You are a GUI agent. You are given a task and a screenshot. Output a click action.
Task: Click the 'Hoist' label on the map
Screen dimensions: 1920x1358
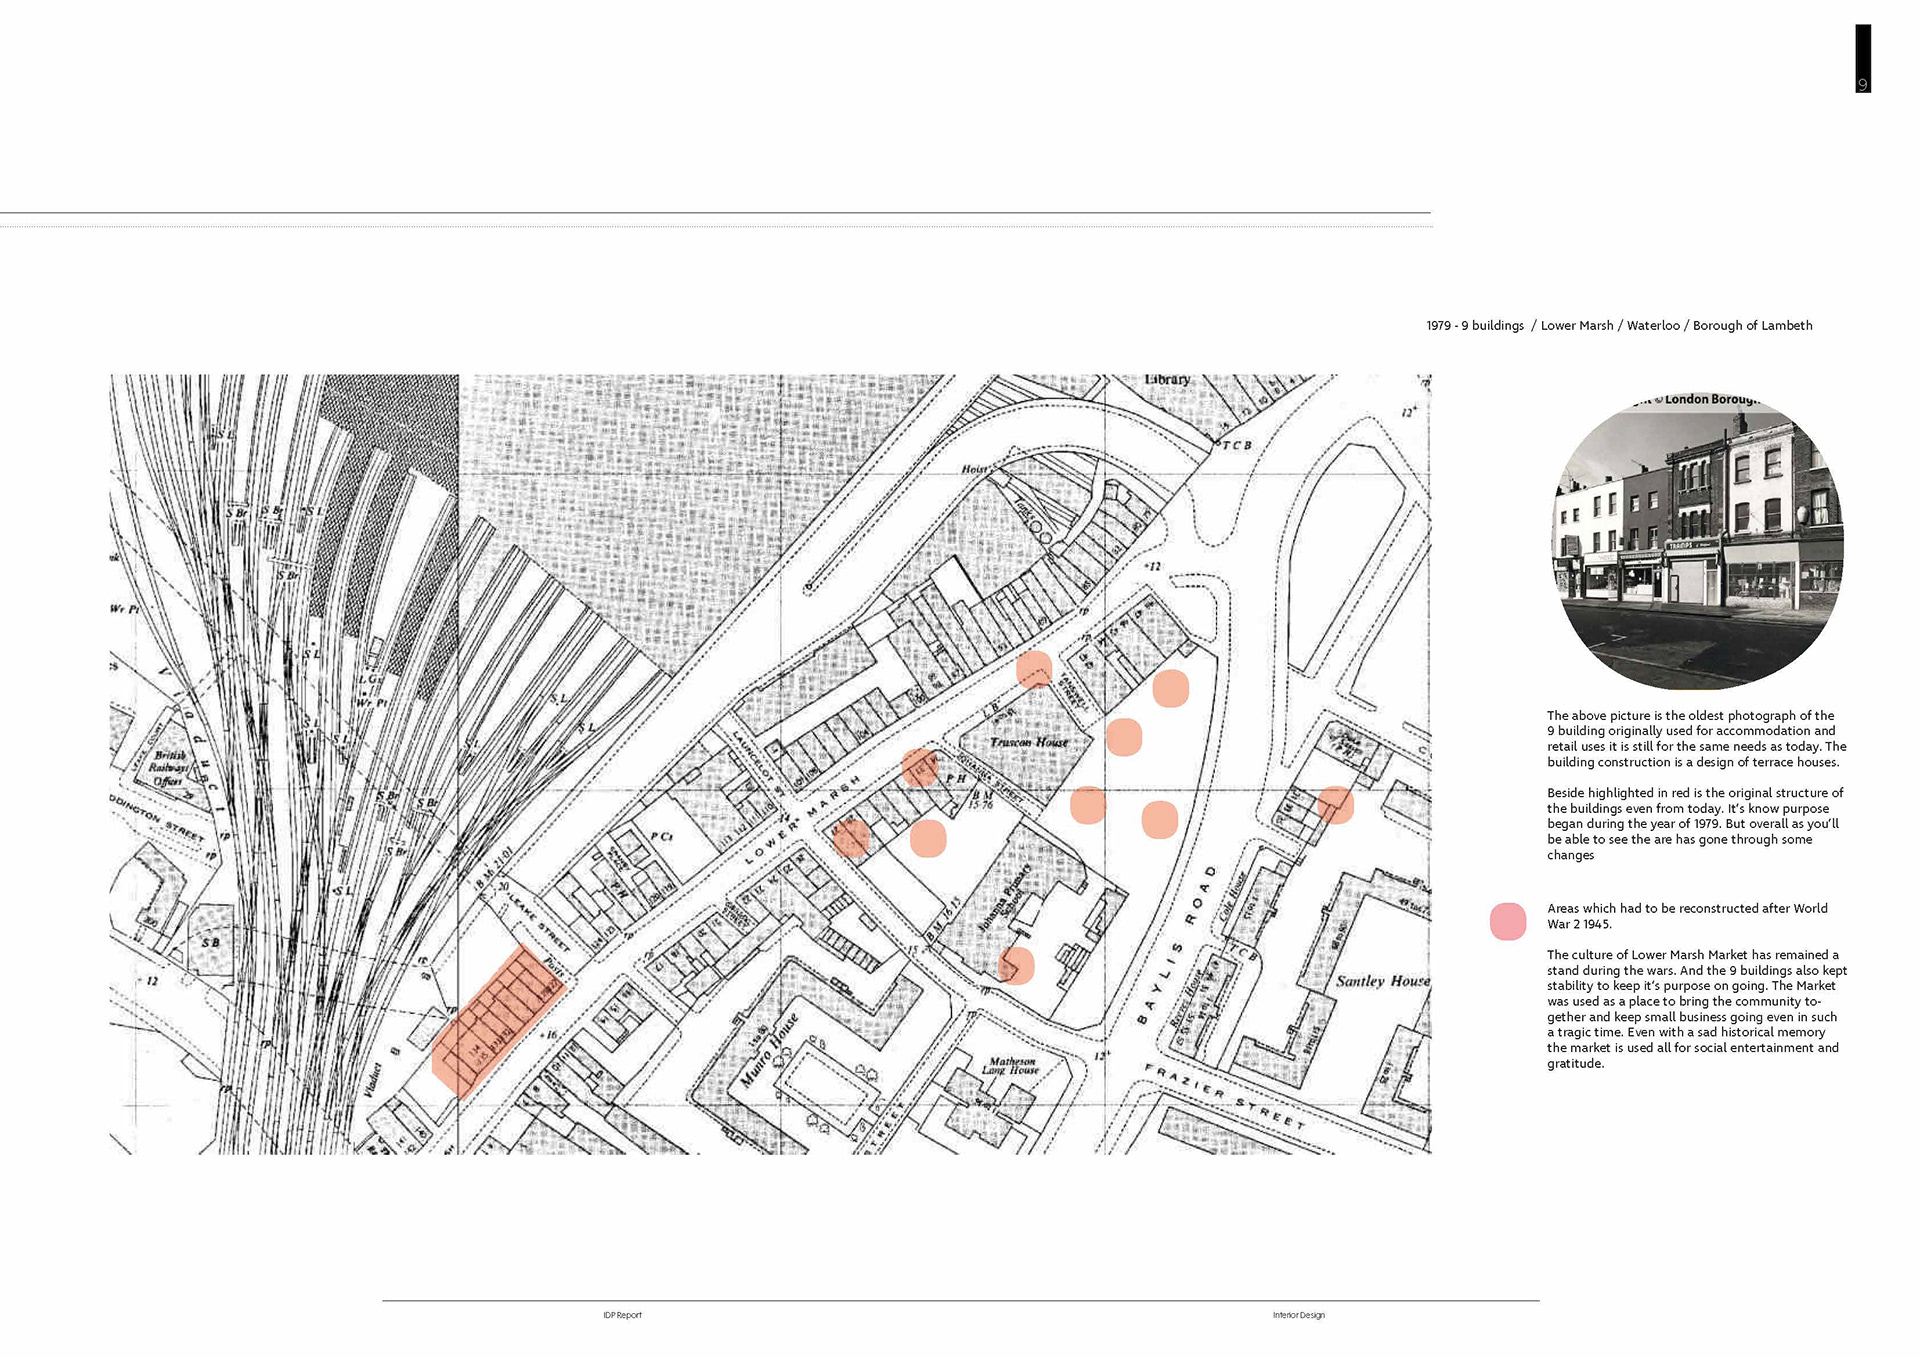pos(974,469)
